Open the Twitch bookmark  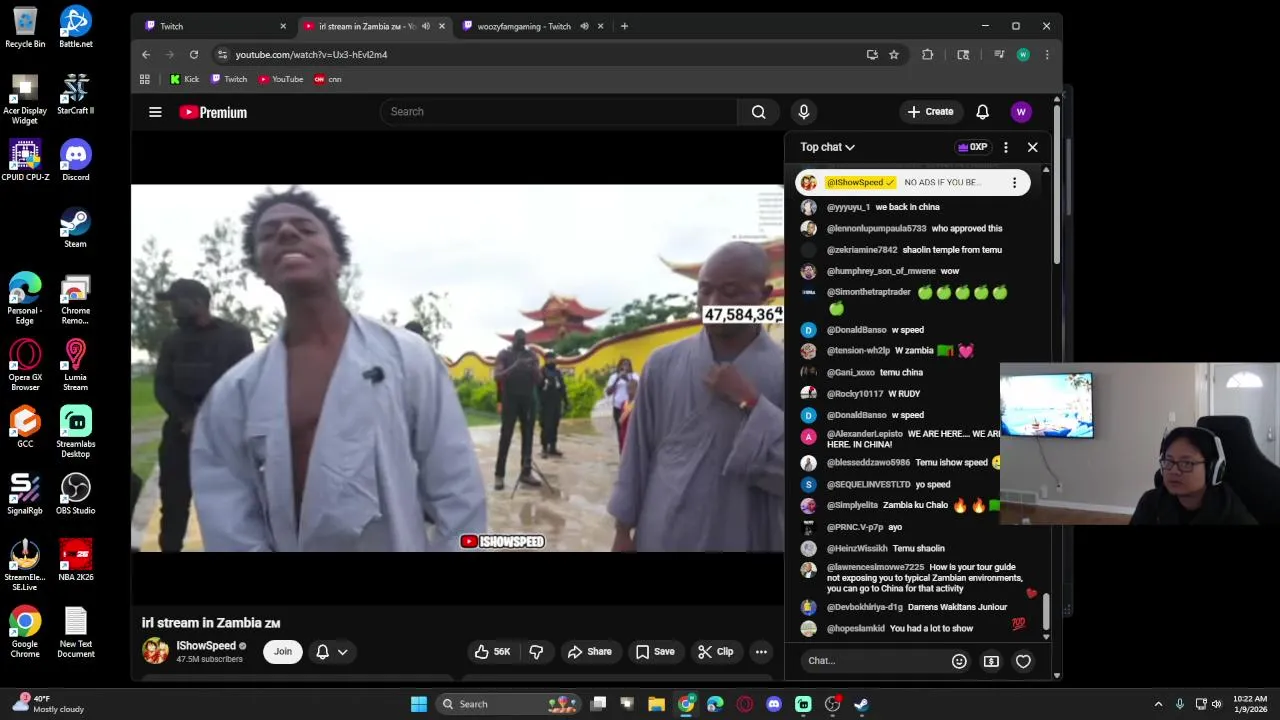tap(229, 79)
